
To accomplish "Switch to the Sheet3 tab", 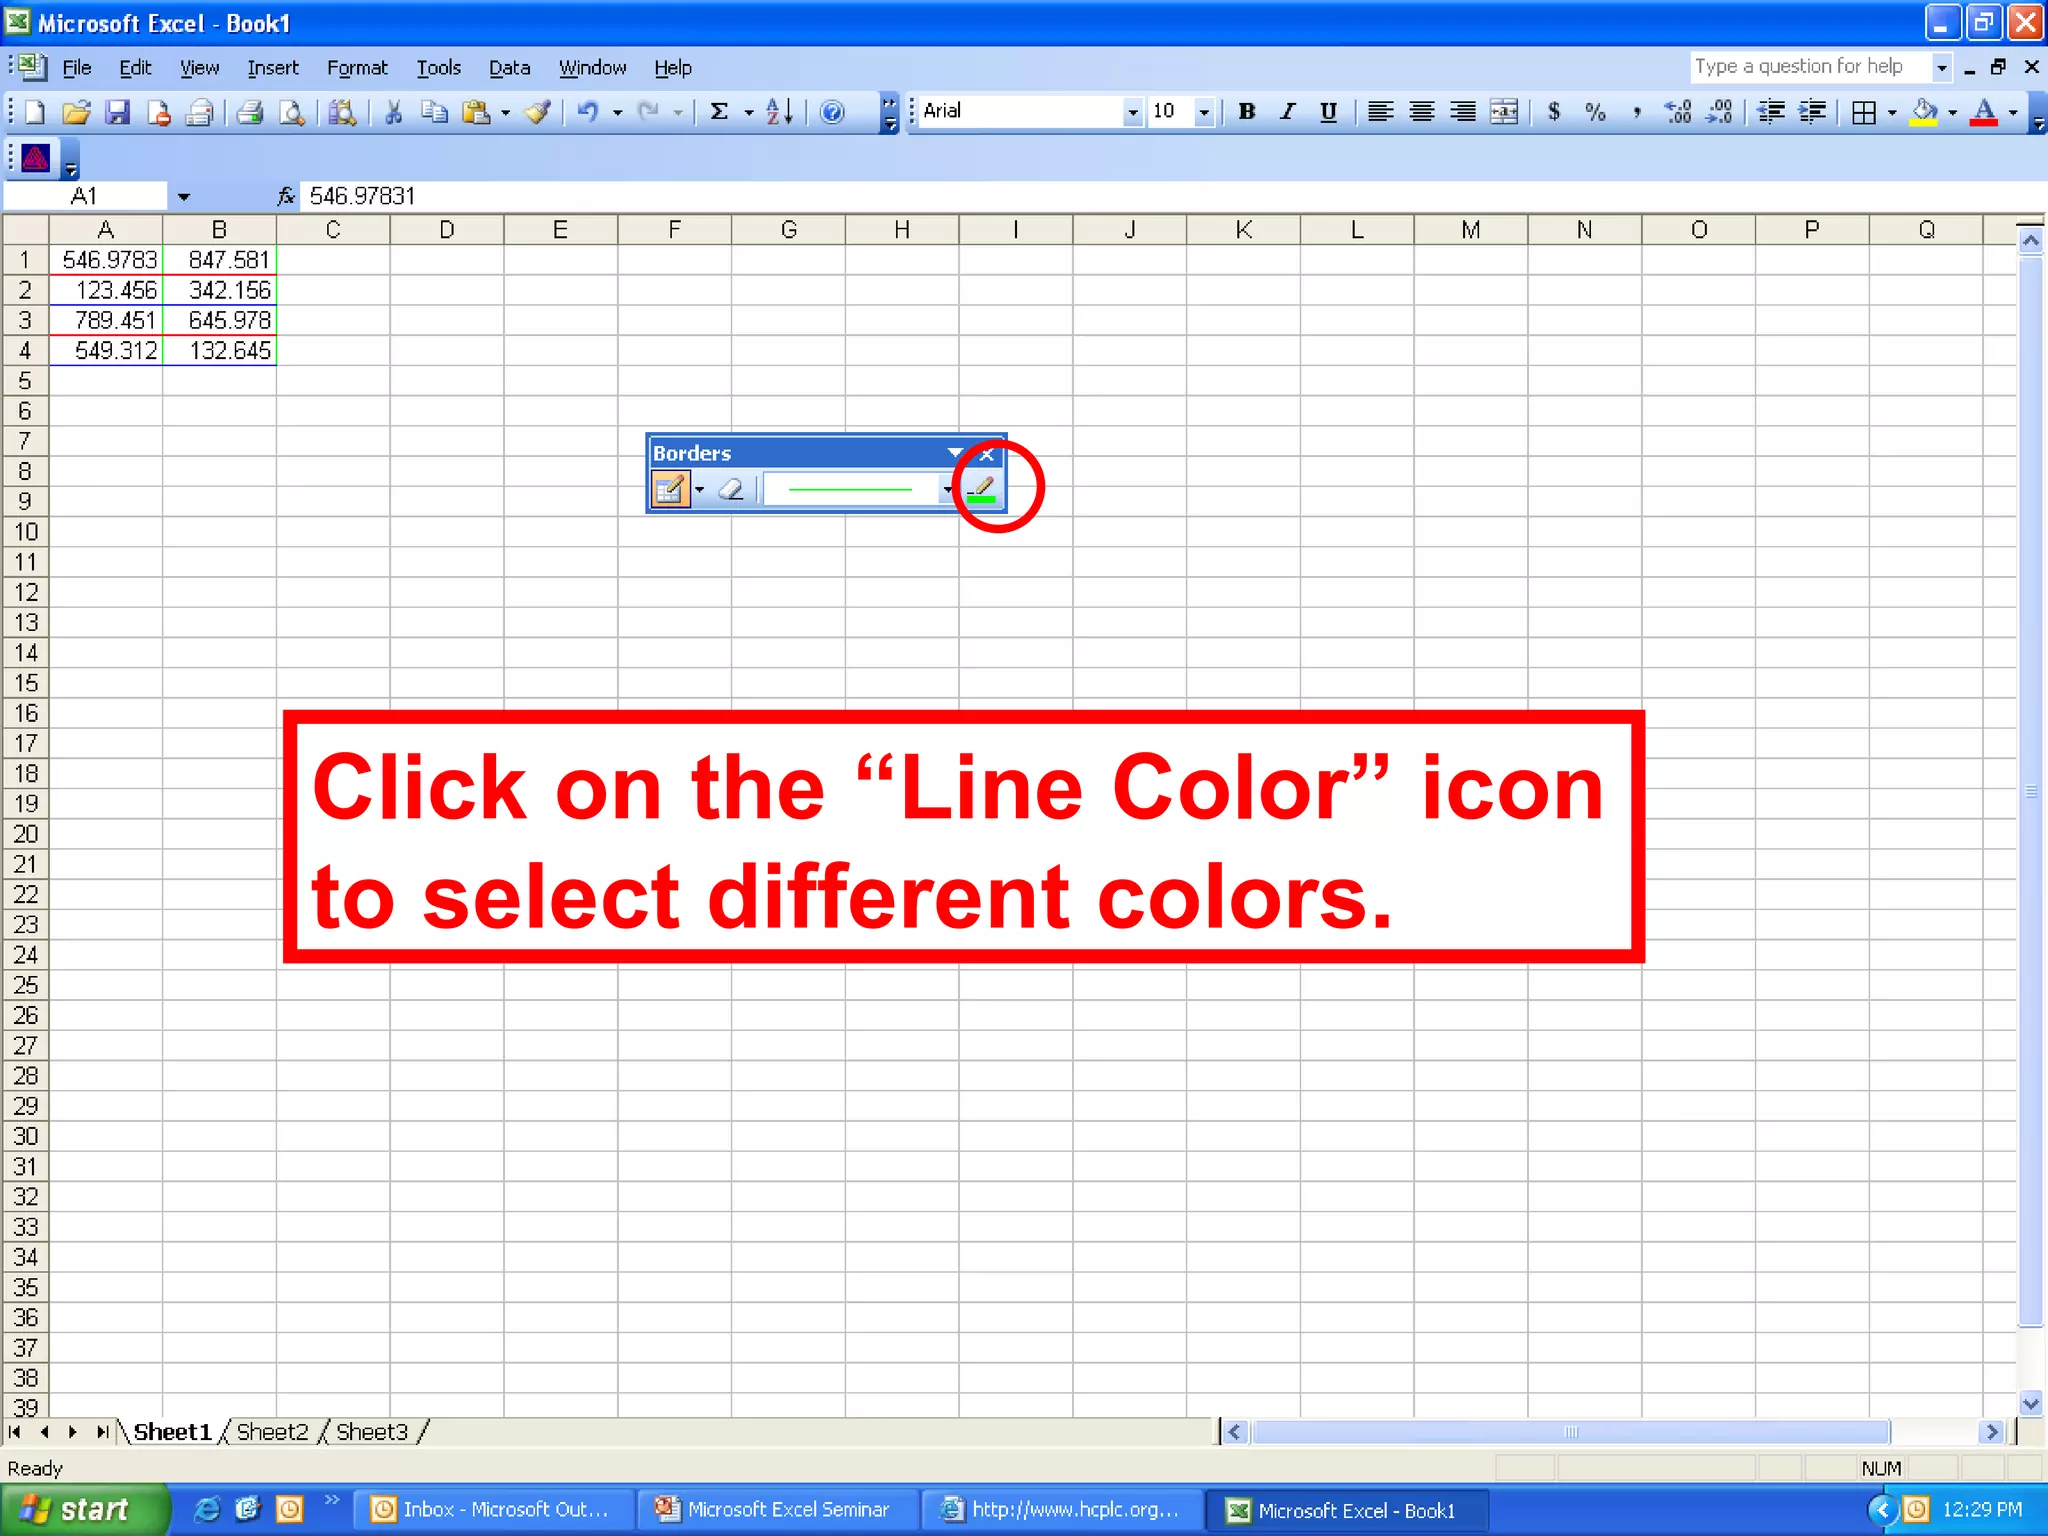I will point(372,1432).
